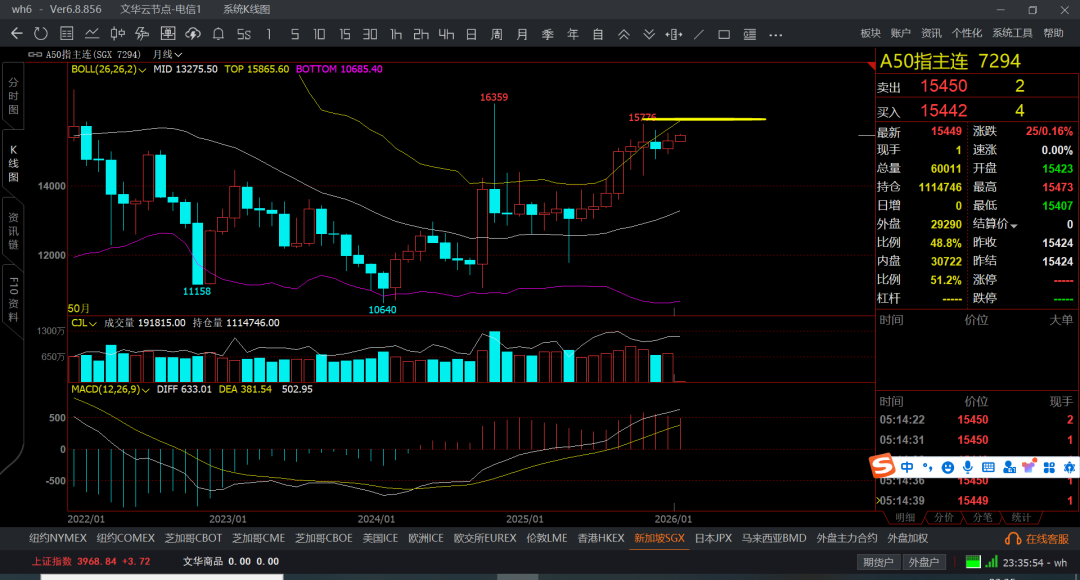
Task: Click the page down double-chevron icon
Action: [649, 34]
